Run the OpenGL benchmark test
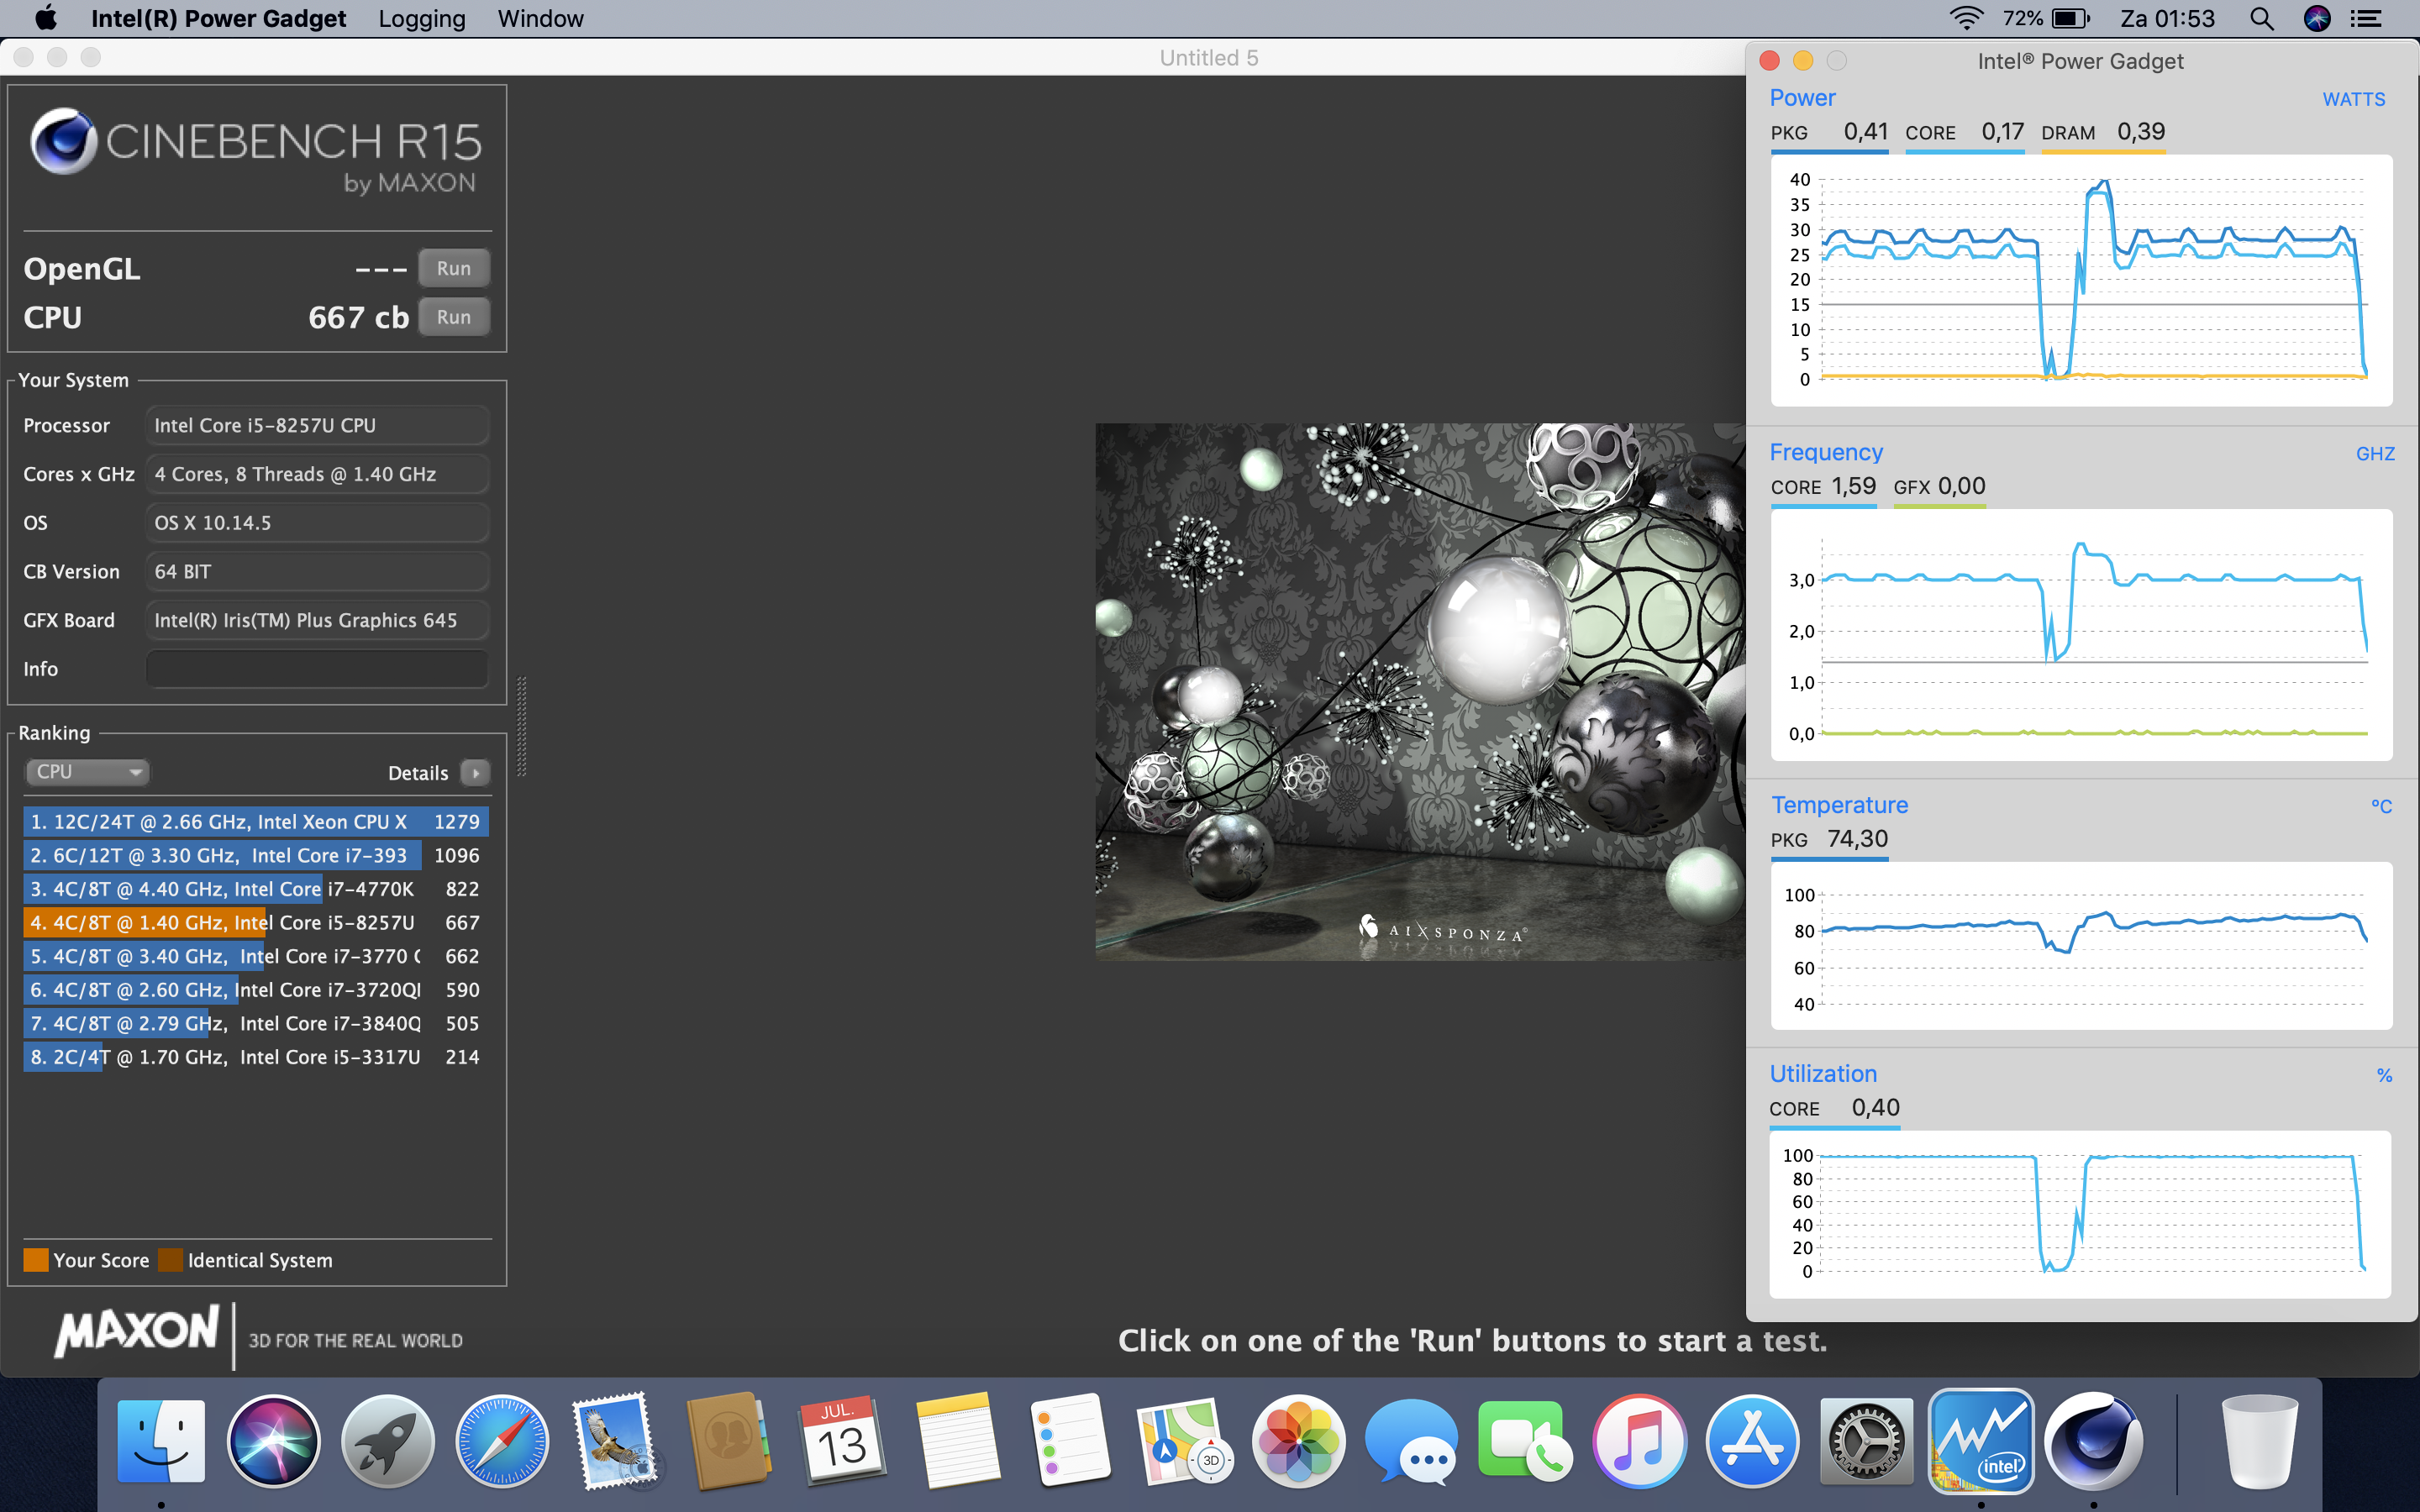 453,268
